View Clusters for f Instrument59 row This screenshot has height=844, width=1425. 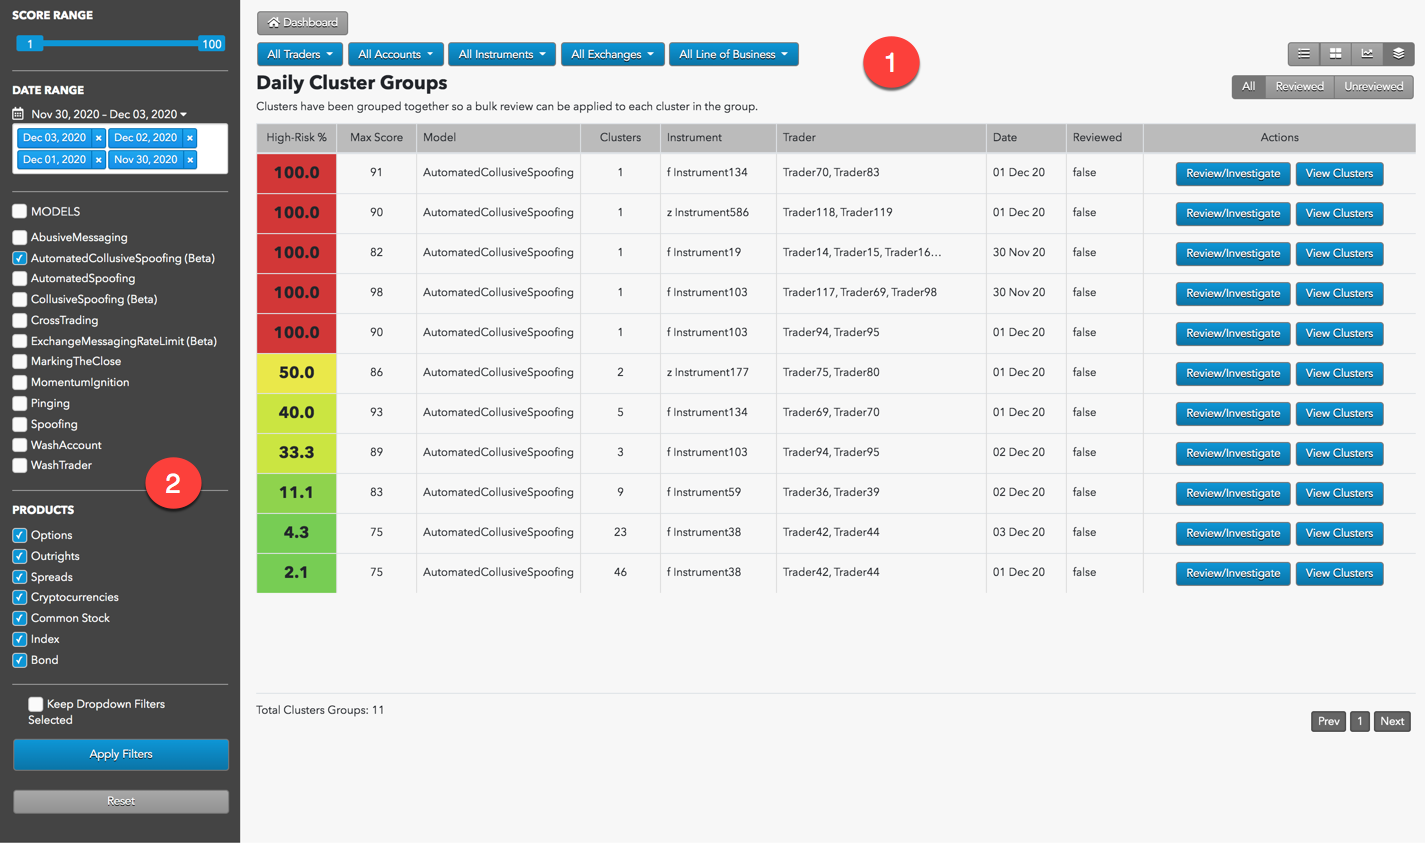(1339, 493)
